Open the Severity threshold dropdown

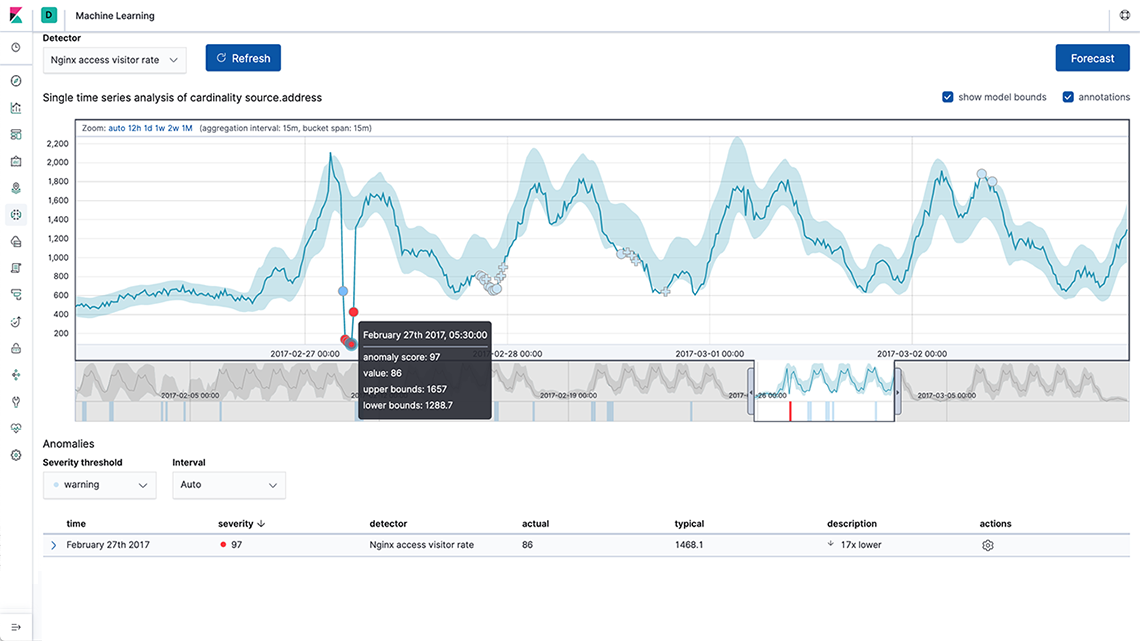coord(99,485)
